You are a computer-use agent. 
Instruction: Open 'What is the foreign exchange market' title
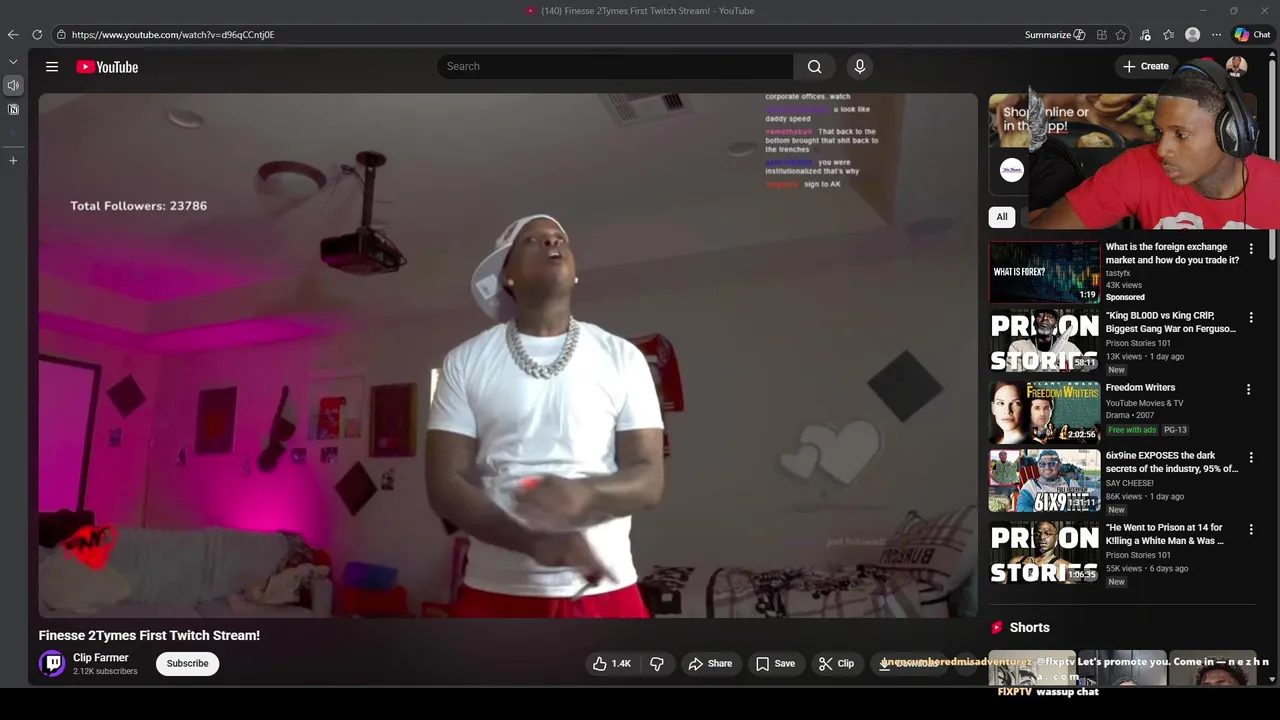point(1172,254)
